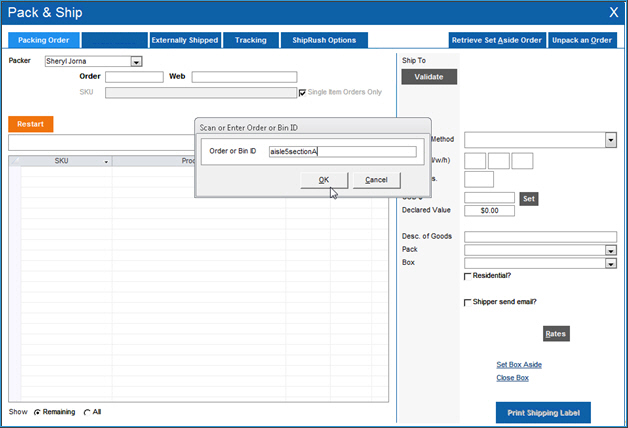Switch to the Packing Order tab
This screenshot has width=628, height=428.
(x=43, y=40)
